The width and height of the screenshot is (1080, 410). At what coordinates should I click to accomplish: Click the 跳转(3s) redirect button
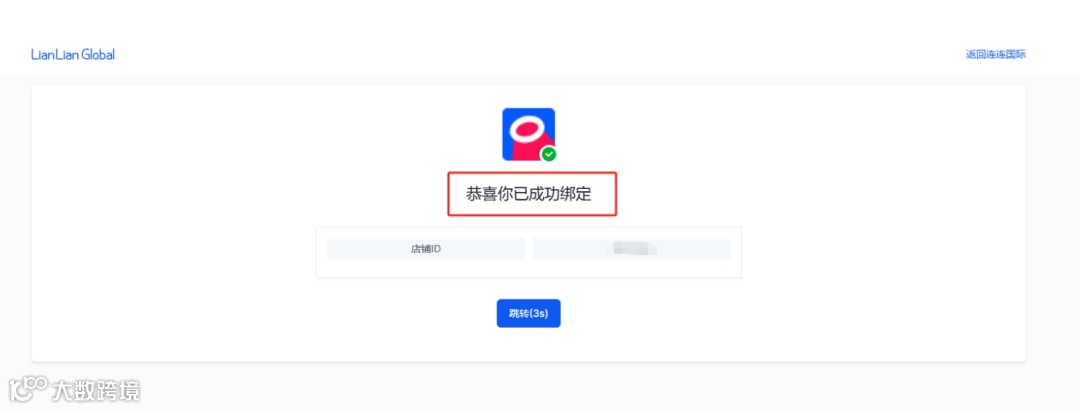pos(528,314)
